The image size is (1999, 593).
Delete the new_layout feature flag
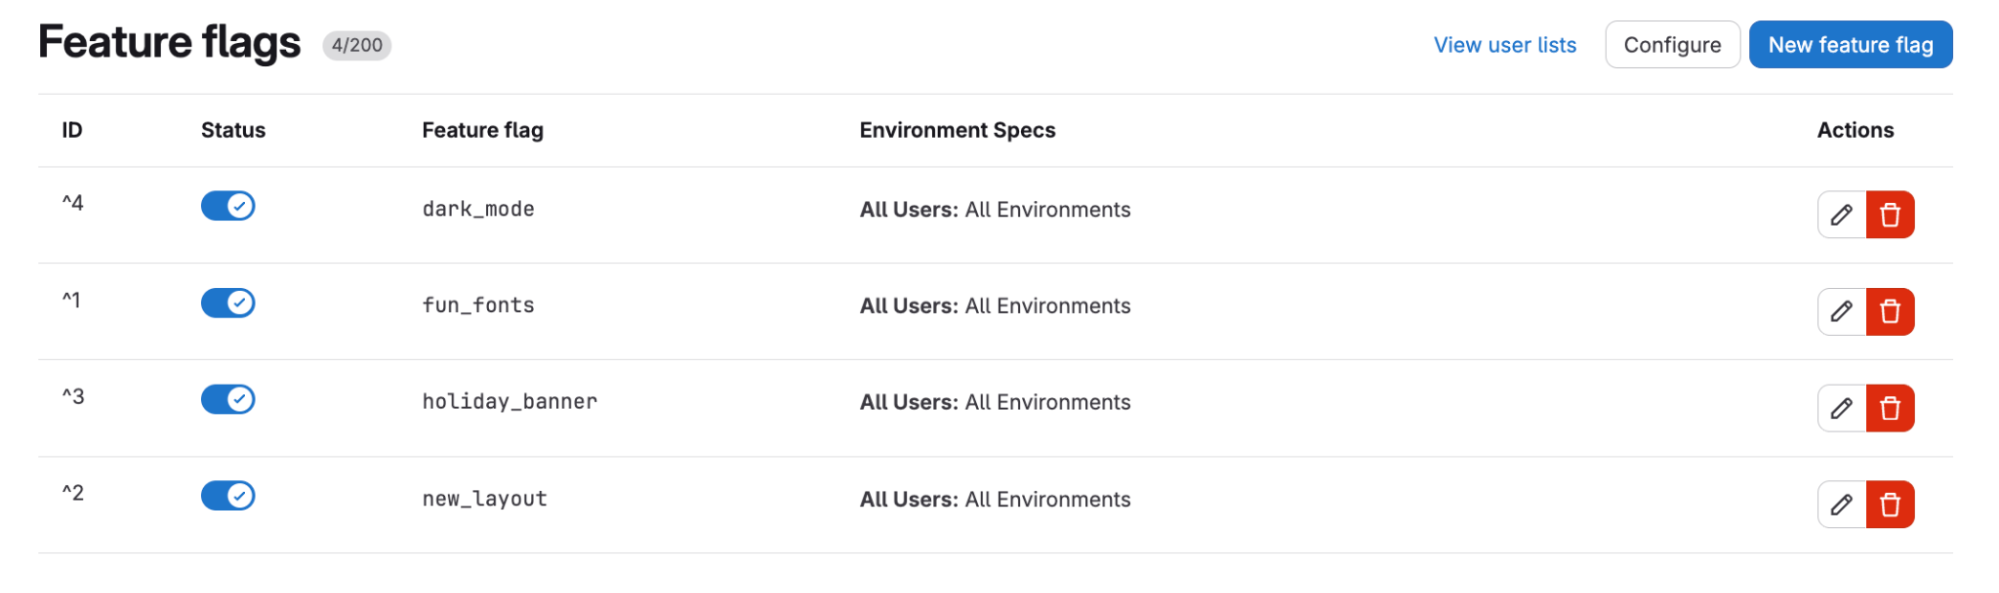(1891, 503)
